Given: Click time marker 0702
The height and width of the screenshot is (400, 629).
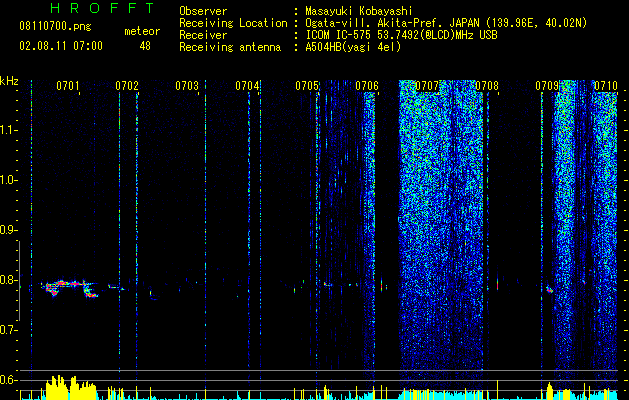Looking at the screenshot, I should (127, 85).
